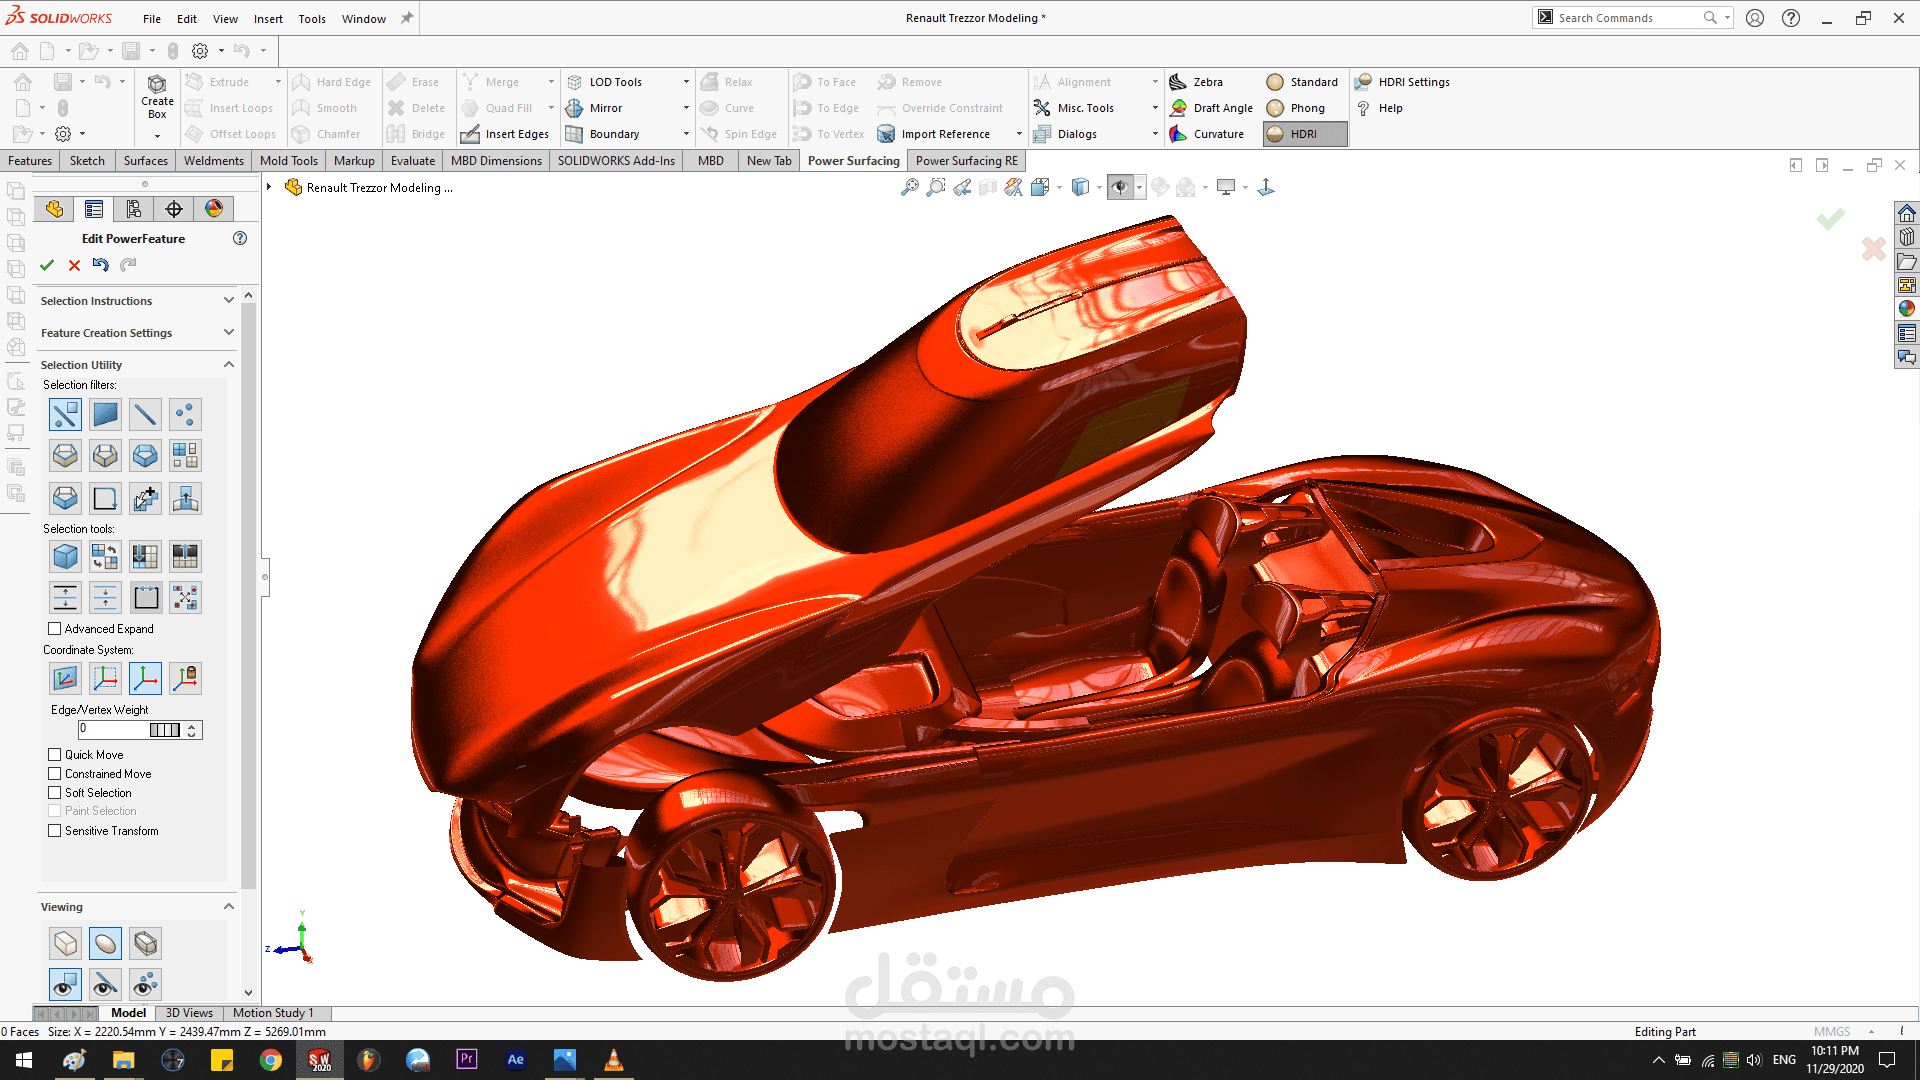Image resolution: width=1920 pixels, height=1080 pixels.
Task: Click the Create Box tool
Action: [157, 97]
